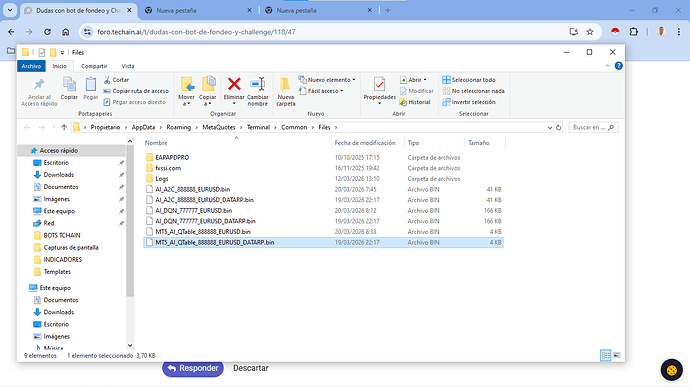Image resolution: width=690 pixels, height=387 pixels.
Task: Click Invertir selección
Action: tap(469, 102)
